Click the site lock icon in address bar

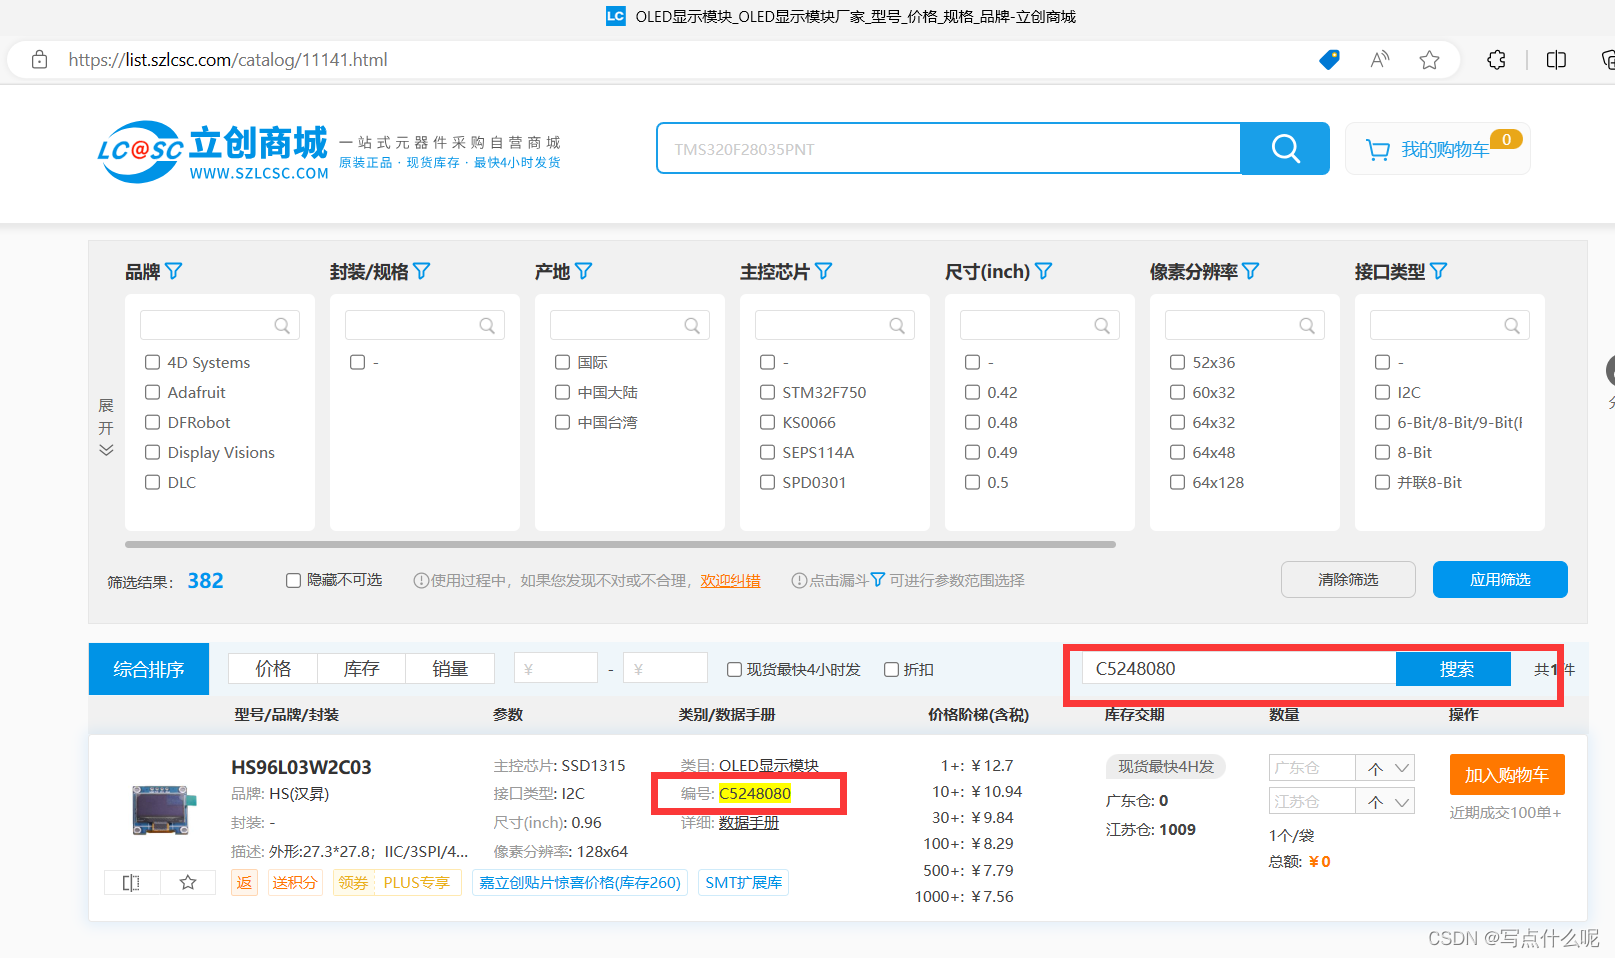(x=40, y=60)
